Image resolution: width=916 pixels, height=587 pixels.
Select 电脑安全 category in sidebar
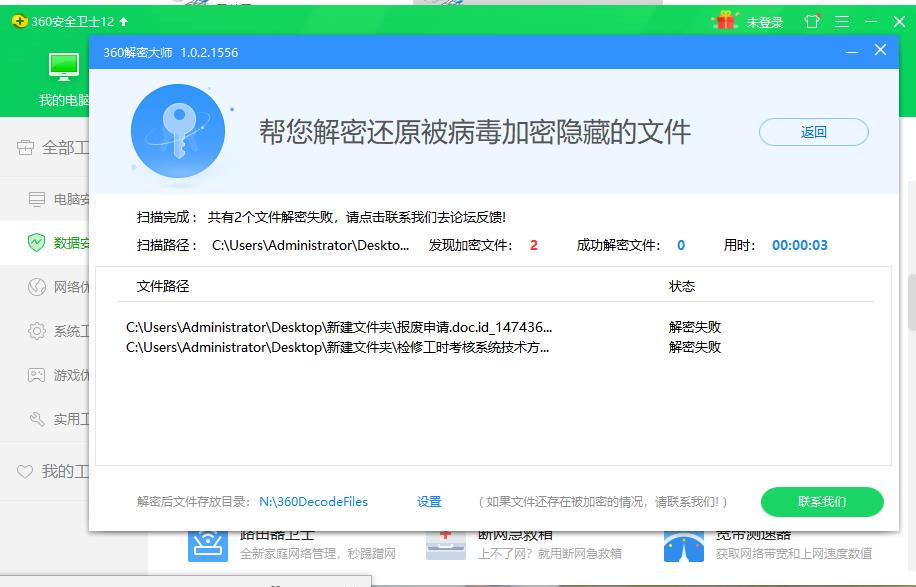point(44,199)
